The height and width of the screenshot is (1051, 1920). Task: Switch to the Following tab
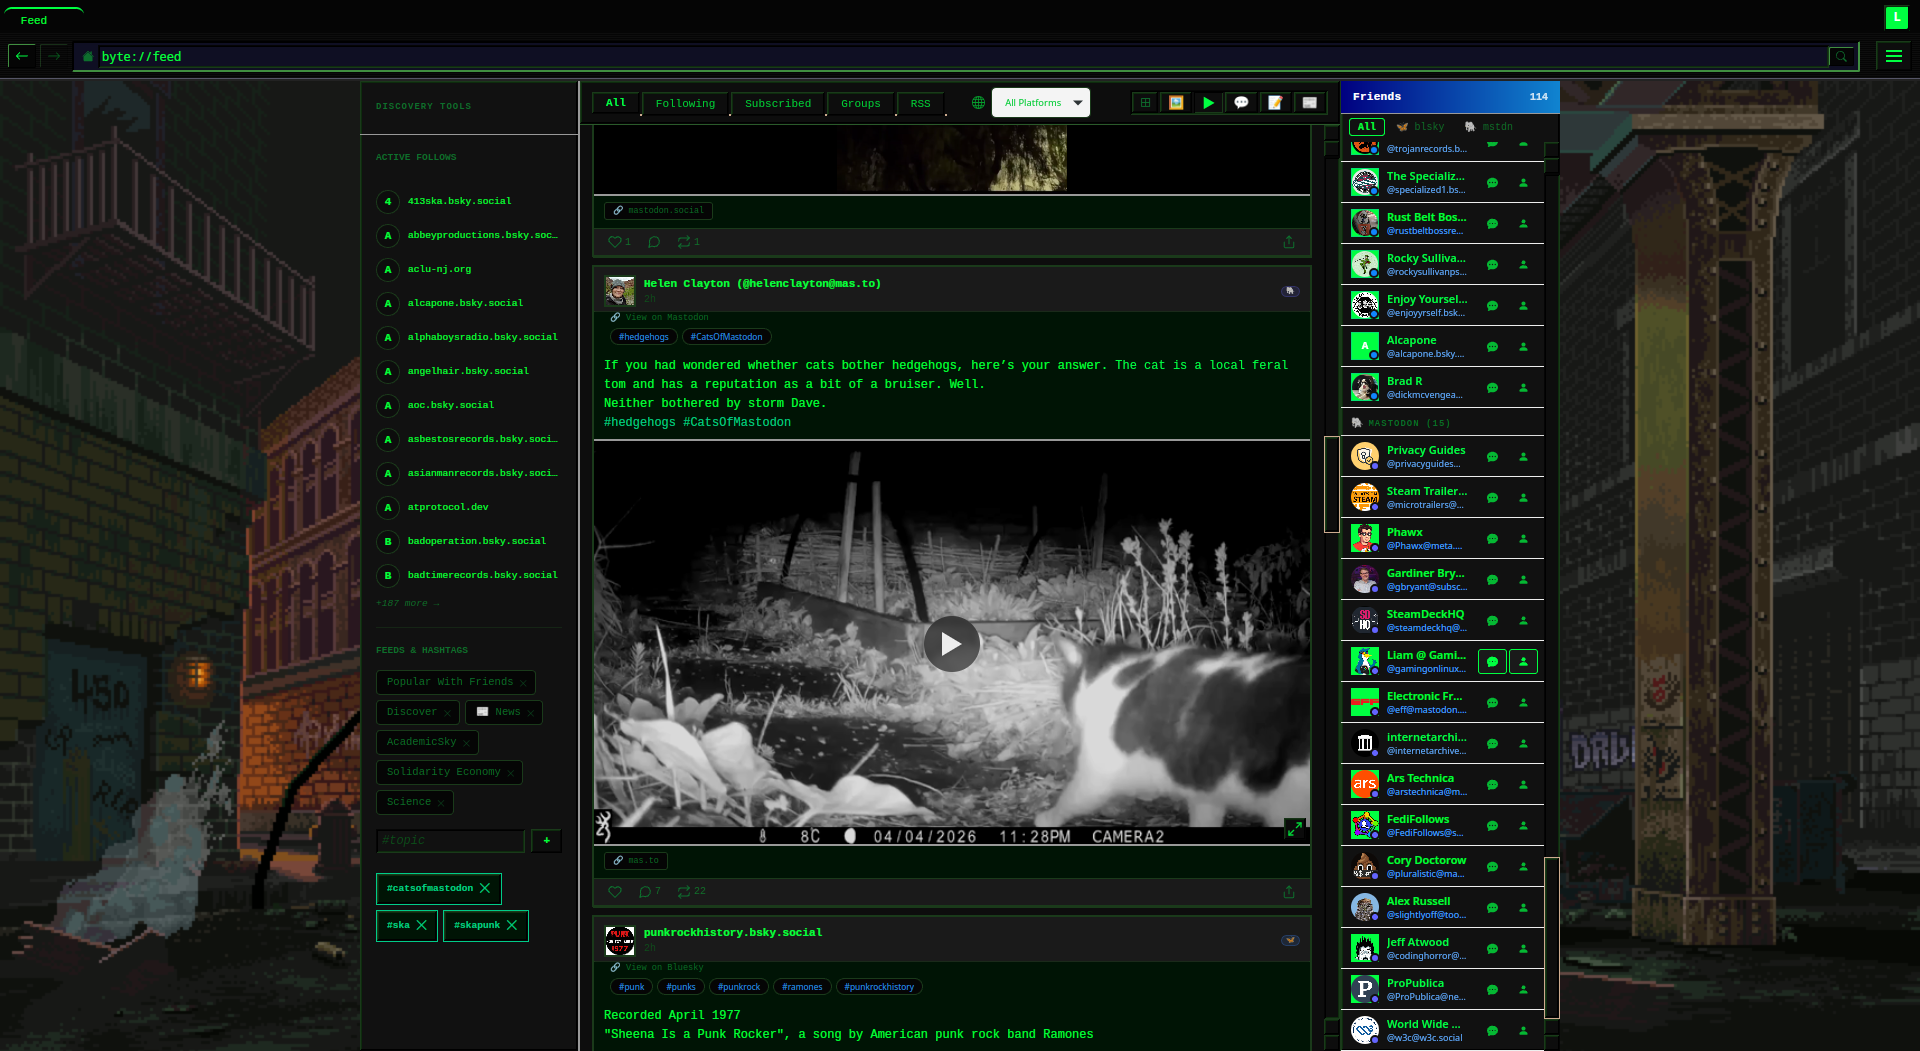[685, 104]
